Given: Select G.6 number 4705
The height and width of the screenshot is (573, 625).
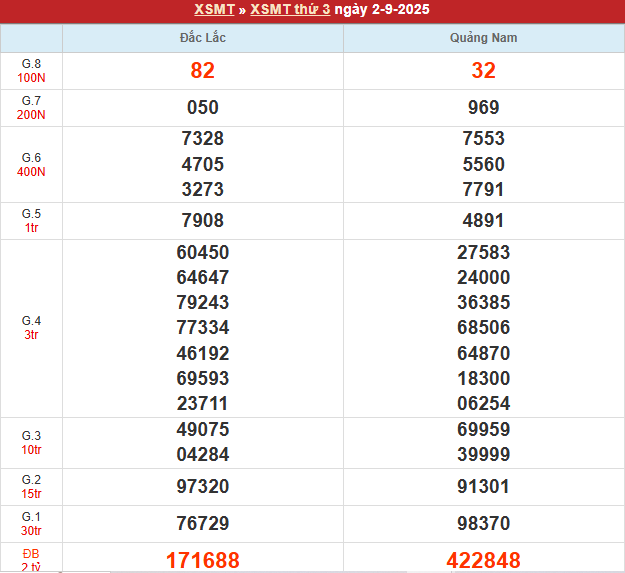Looking at the screenshot, I should (202, 164).
